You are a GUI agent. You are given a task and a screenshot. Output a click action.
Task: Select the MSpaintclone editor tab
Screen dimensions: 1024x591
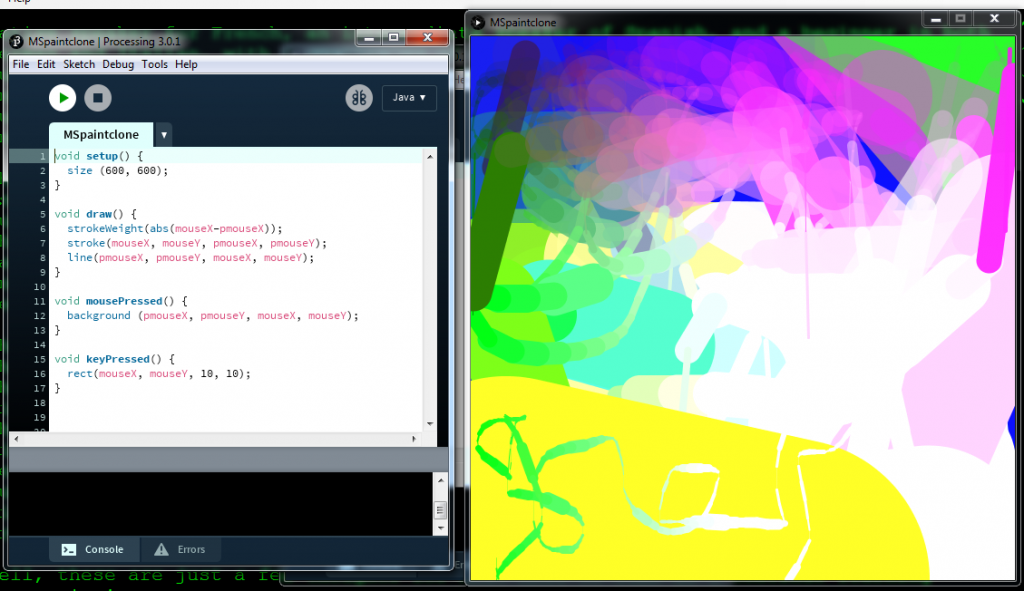pos(101,135)
